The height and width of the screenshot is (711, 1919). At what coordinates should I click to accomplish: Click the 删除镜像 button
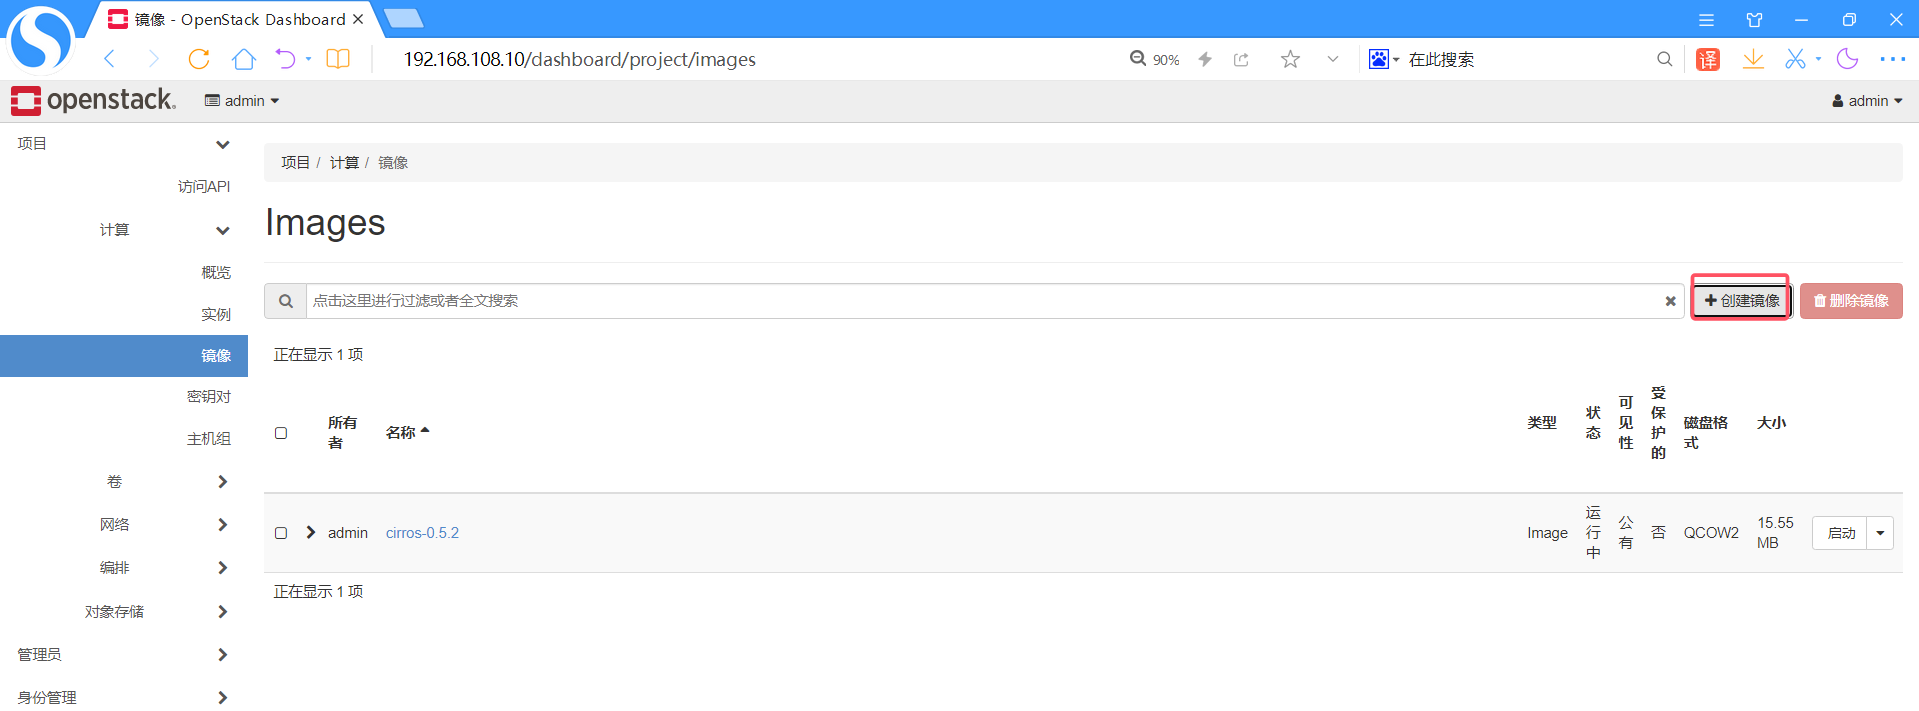coord(1851,301)
